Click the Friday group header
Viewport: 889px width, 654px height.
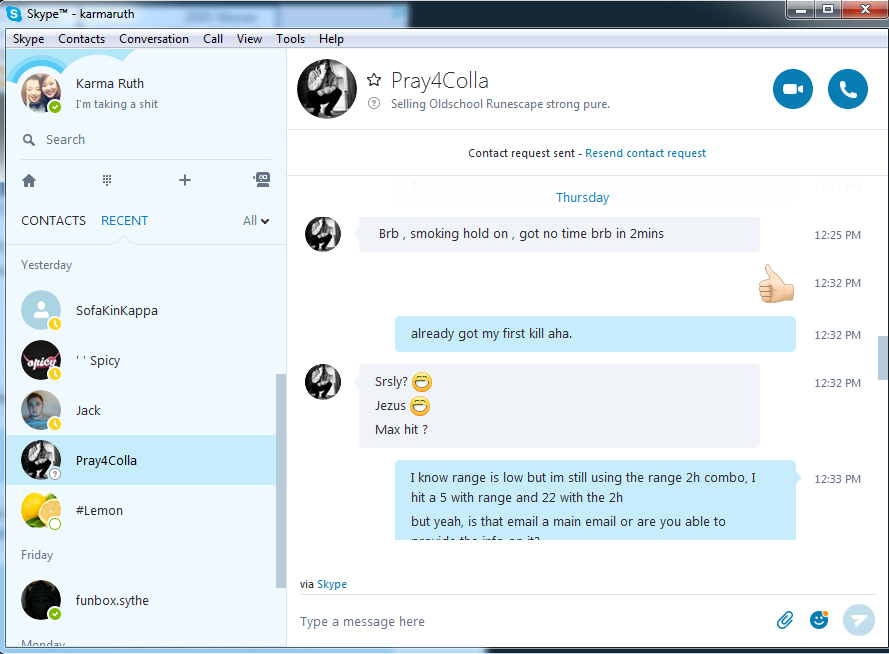pyautogui.click(x=37, y=555)
